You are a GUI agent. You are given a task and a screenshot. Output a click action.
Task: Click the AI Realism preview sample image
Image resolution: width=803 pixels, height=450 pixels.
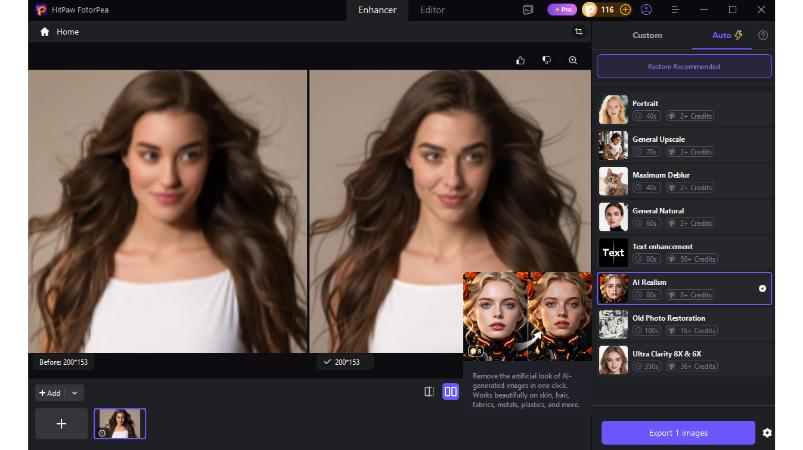pos(527,316)
